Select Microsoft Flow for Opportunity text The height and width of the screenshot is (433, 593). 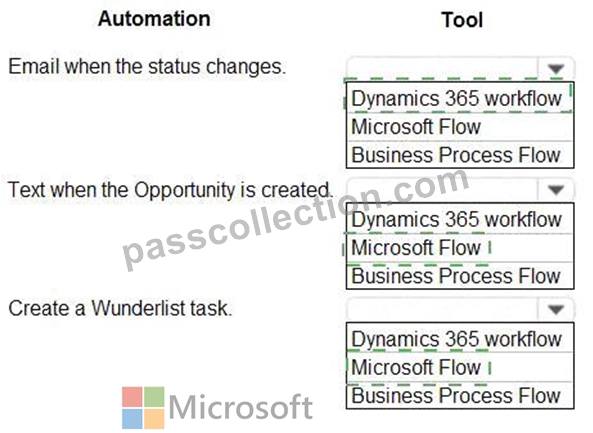[x=459, y=248]
